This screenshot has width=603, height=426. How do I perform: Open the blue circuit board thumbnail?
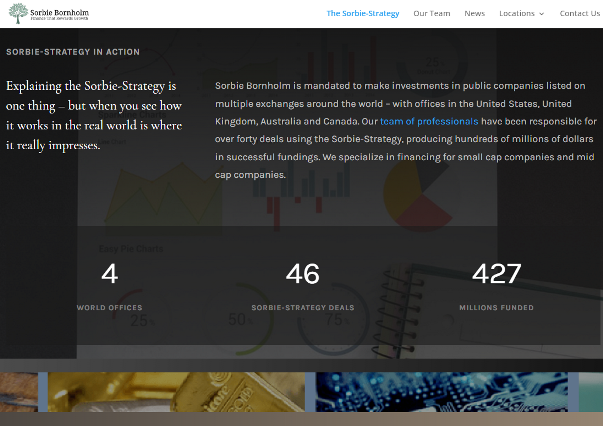442,392
